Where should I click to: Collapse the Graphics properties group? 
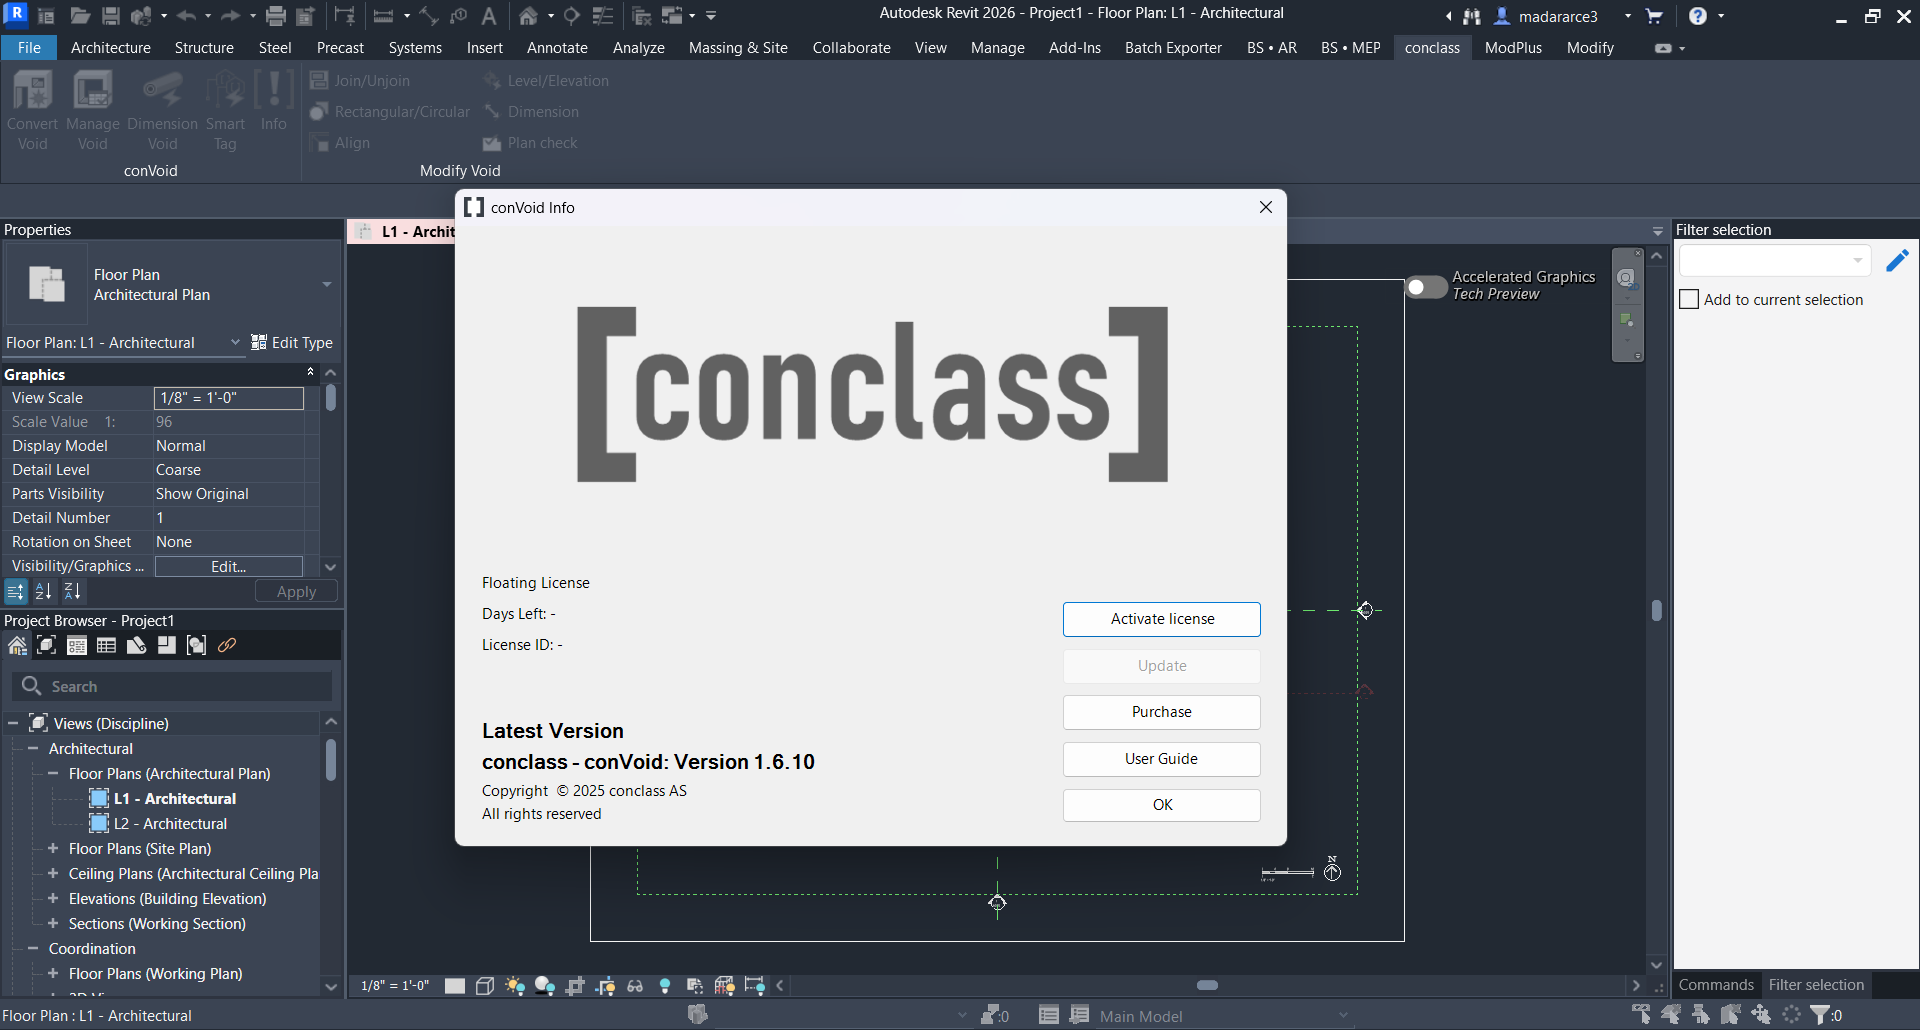(x=310, y=372)
